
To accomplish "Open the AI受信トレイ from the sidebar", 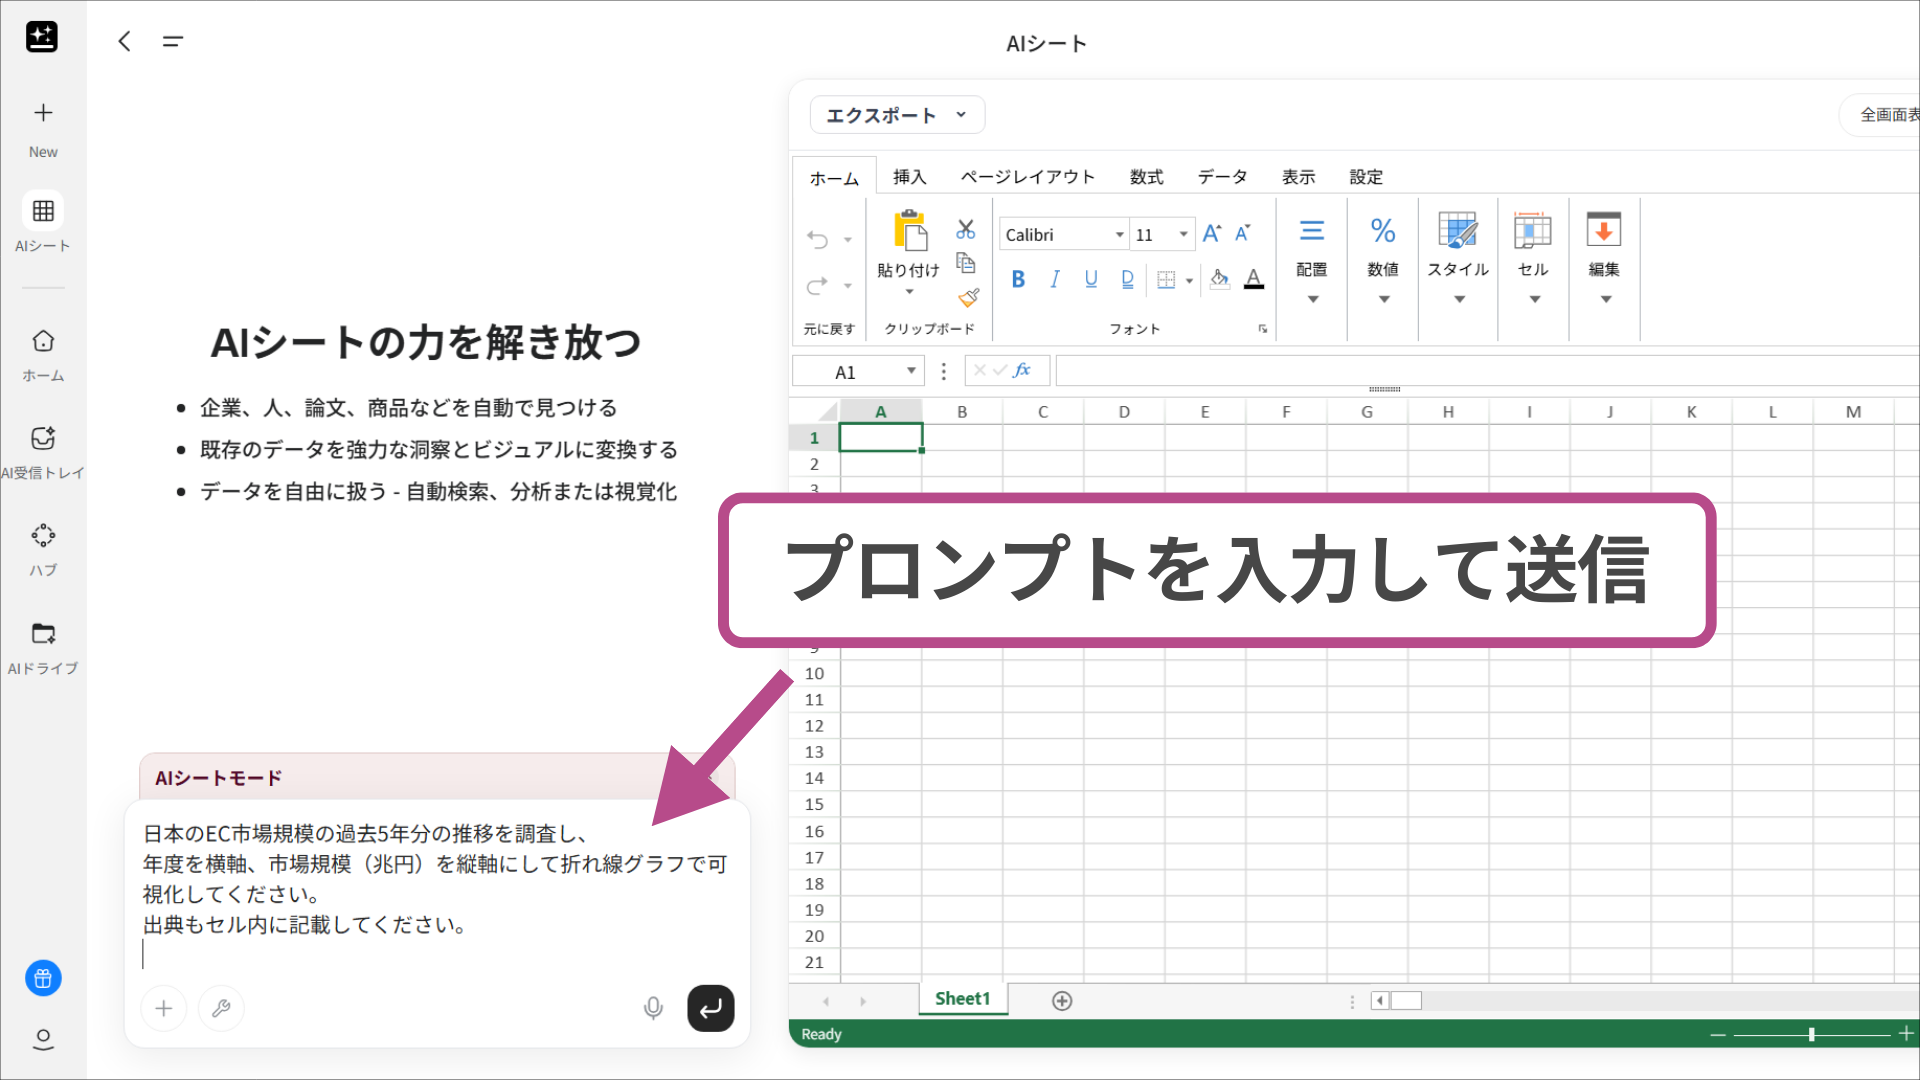I will point(43,438).
